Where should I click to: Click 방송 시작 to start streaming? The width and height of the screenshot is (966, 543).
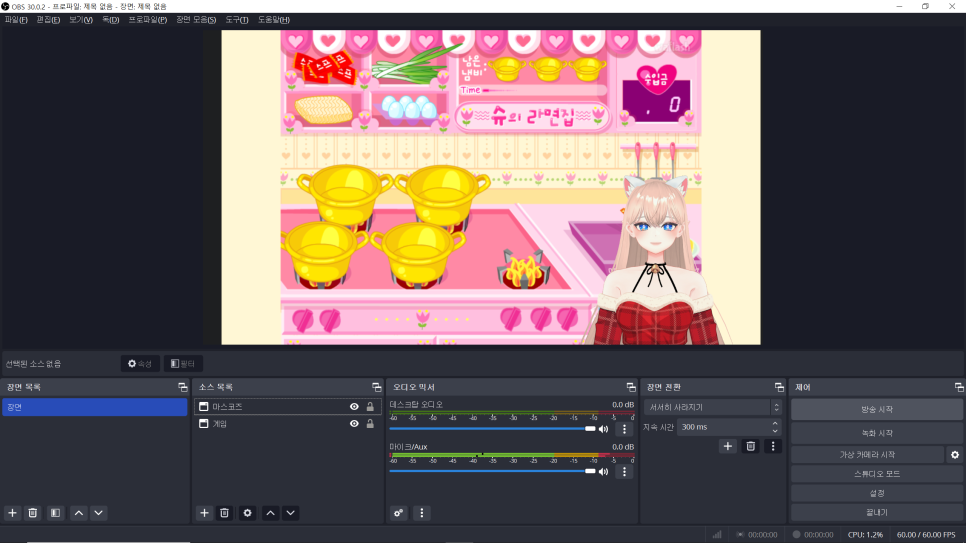click(x=877, y=409)
